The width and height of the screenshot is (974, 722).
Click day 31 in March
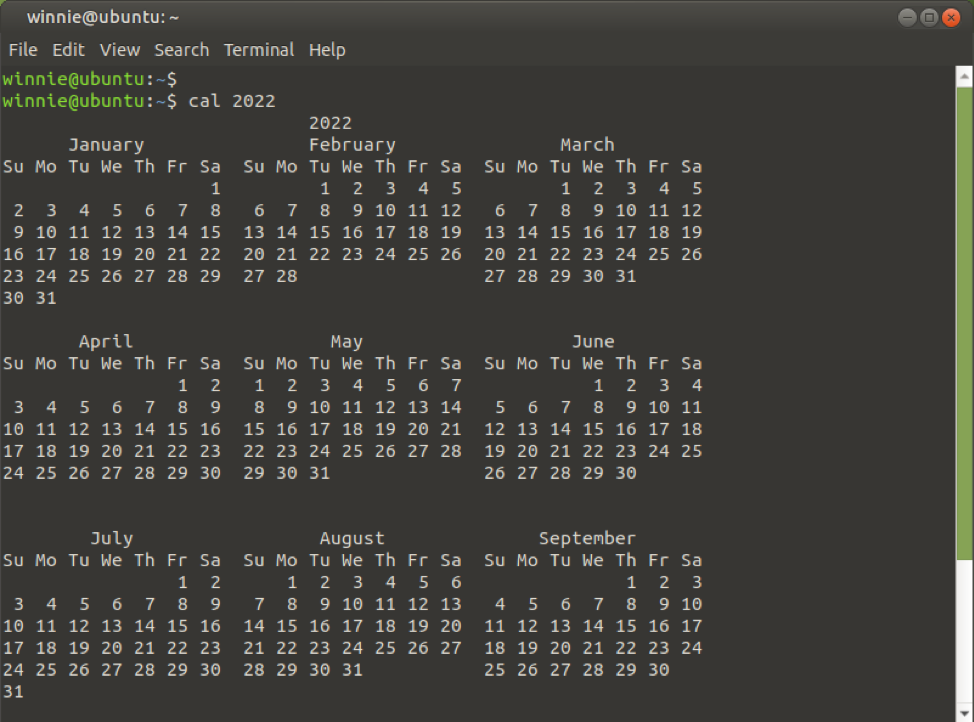click(626, 276)
